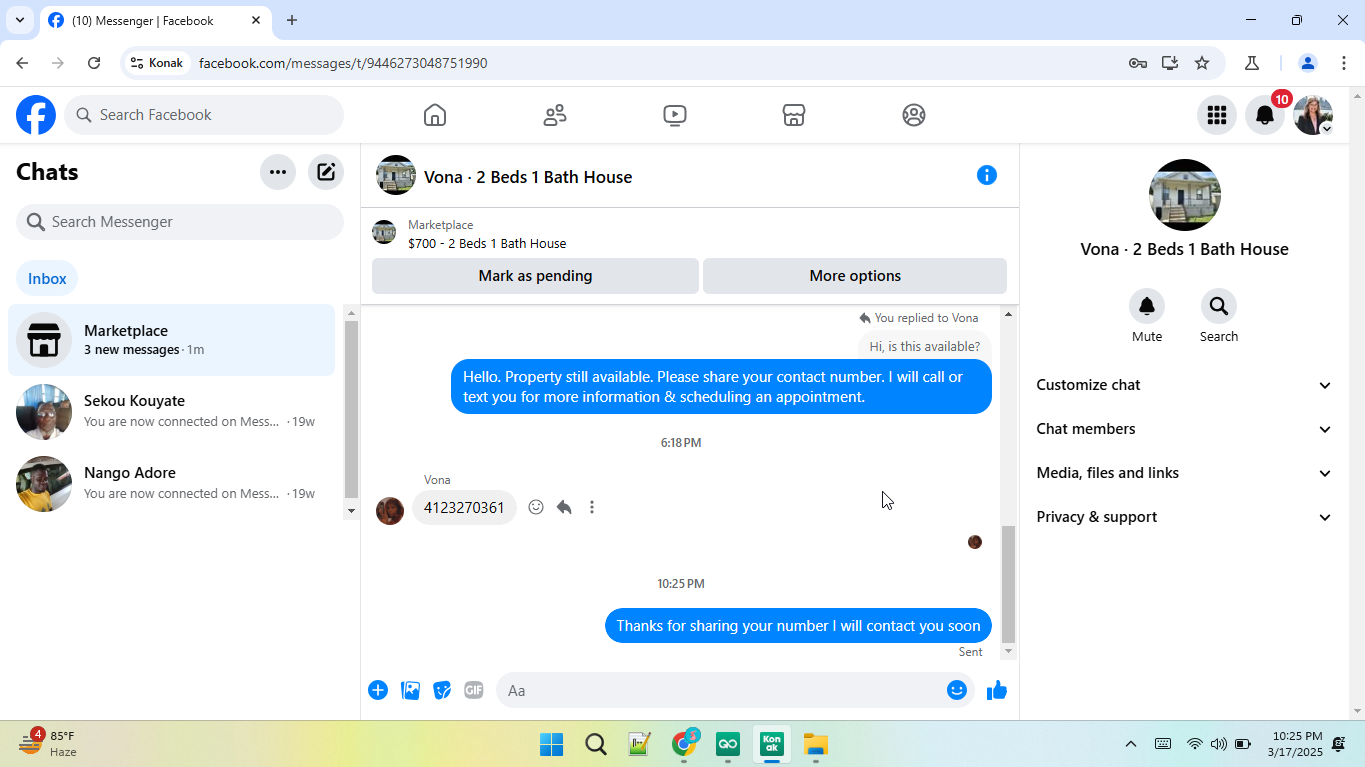Choose a GIF from the composer
The height and width of the screenshot is (767, 1365).
[474, 690]
